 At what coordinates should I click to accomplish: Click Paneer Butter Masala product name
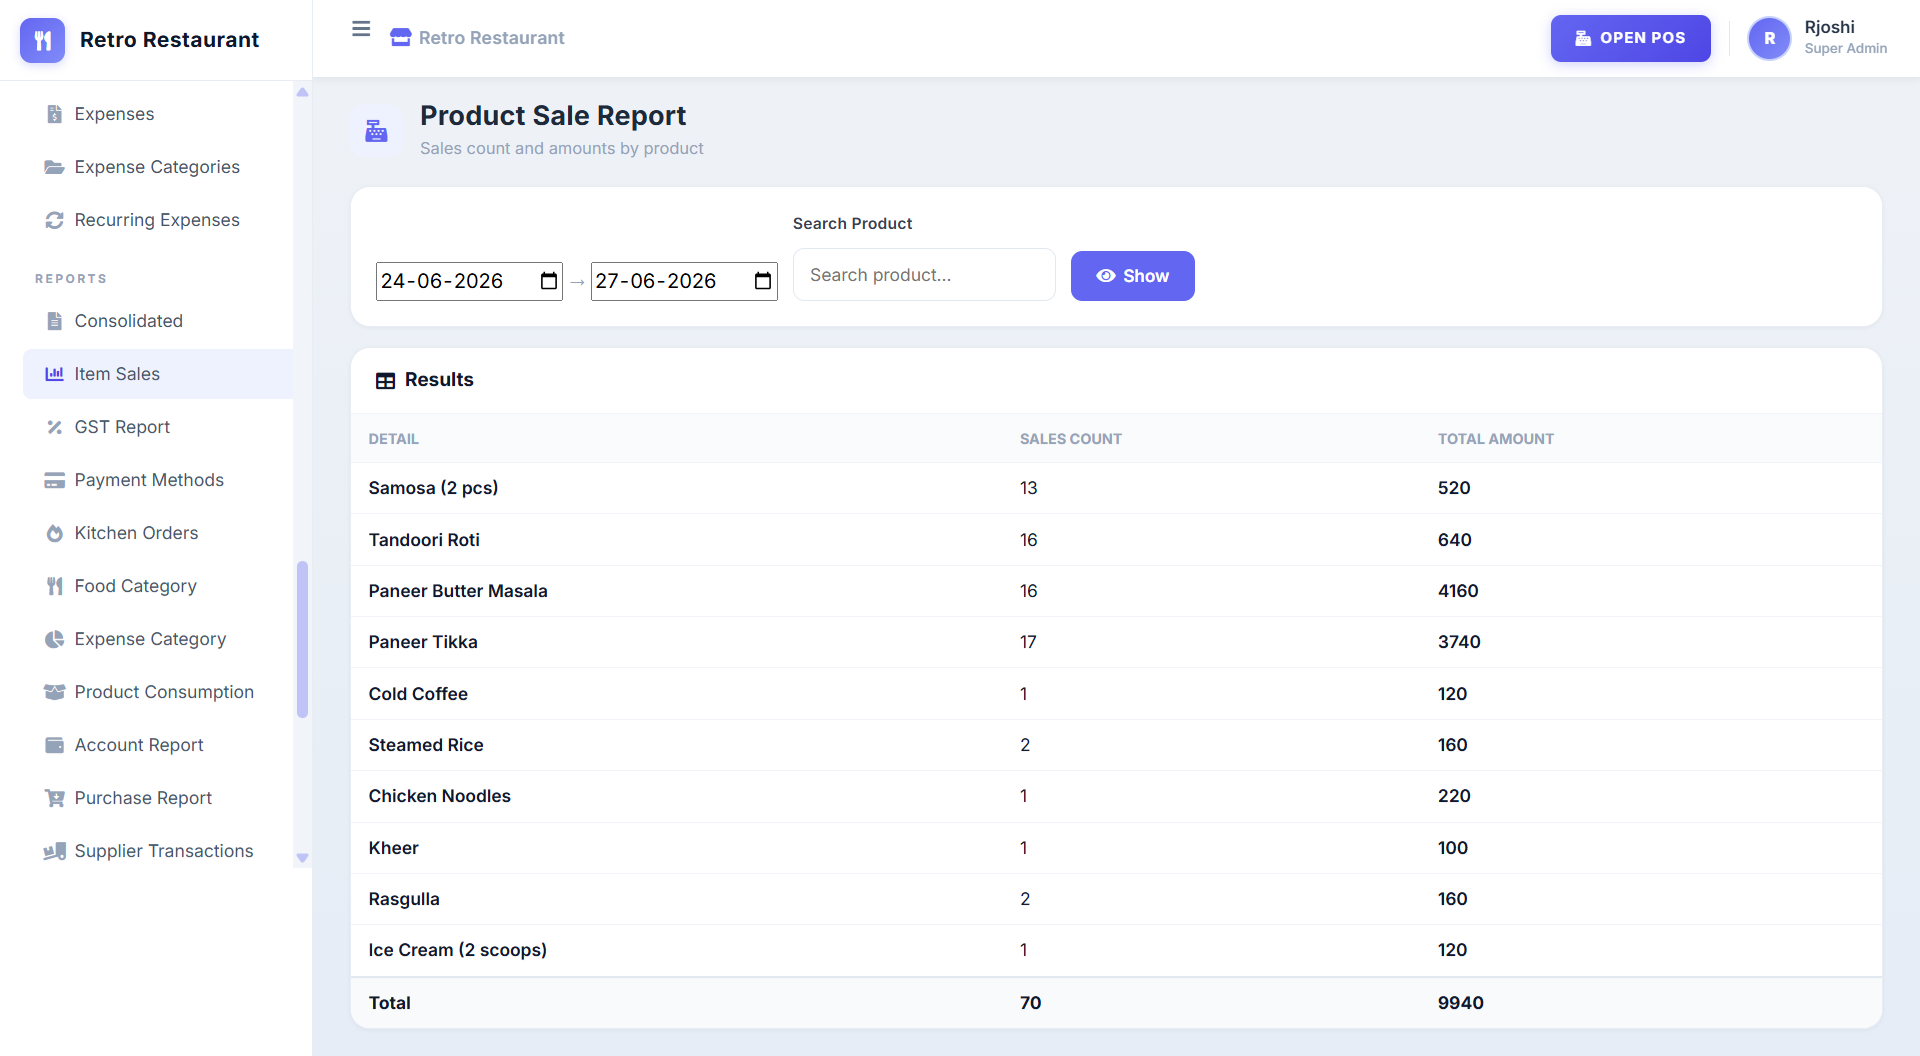coord(458,591)
